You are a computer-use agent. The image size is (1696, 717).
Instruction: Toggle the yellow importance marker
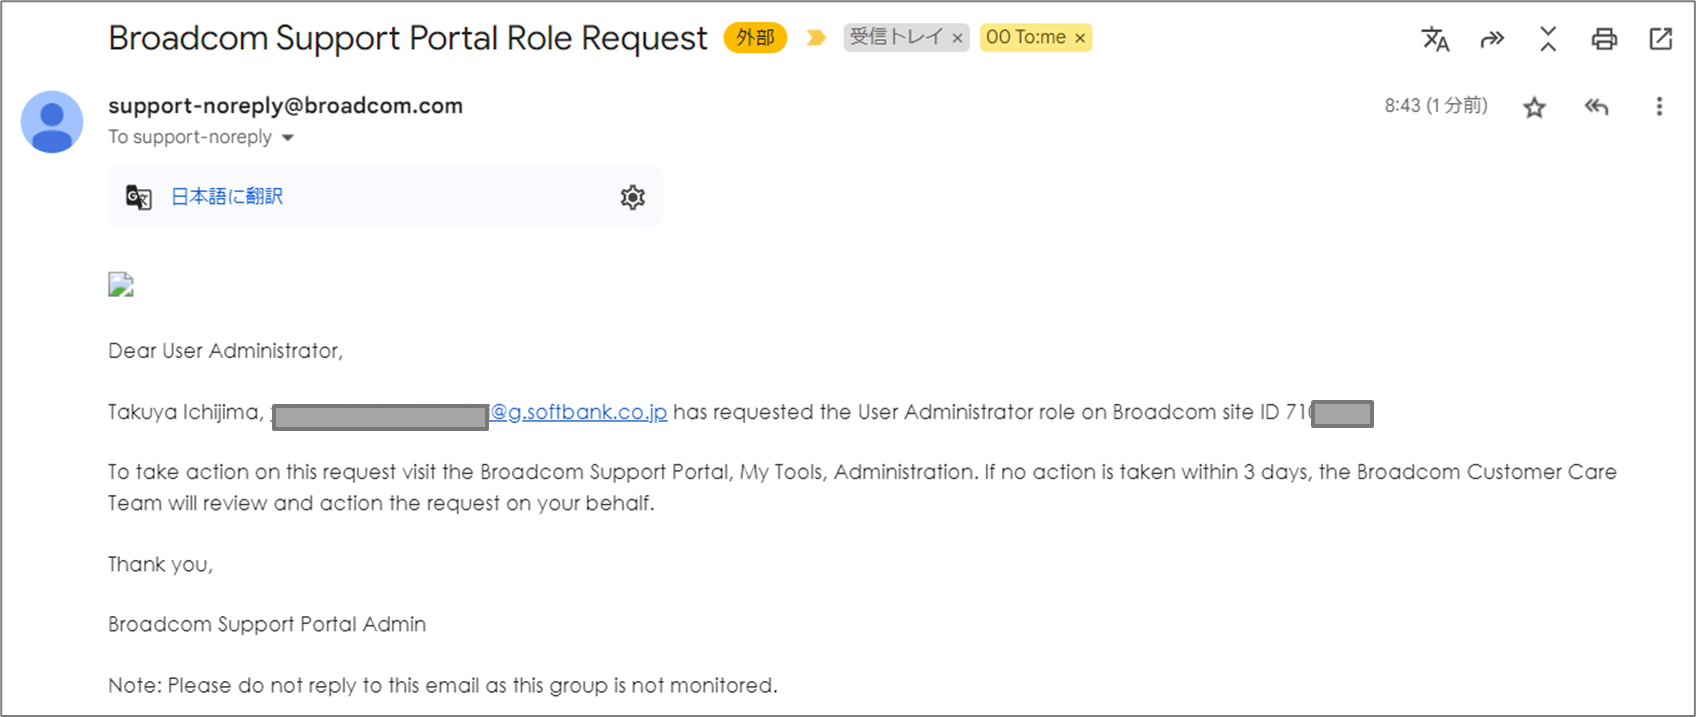(x=816, y=38)
